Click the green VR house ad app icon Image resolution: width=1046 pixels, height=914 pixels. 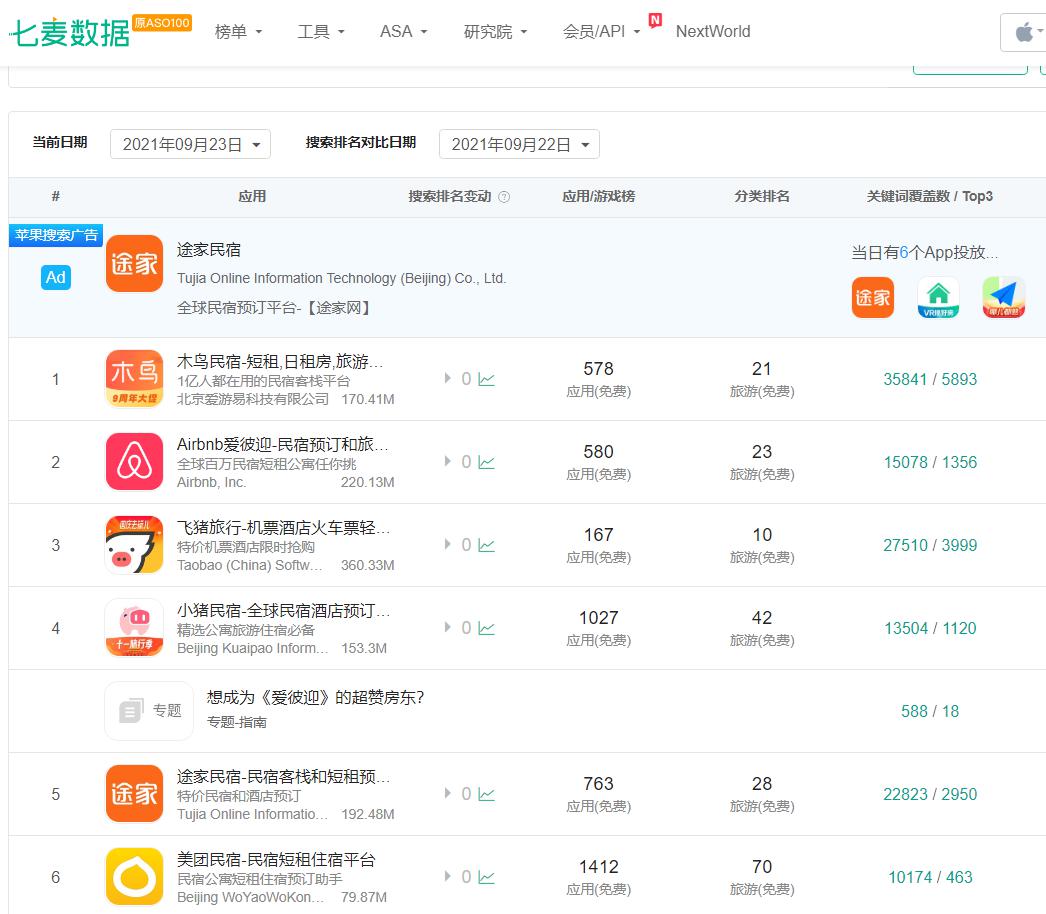pyautogui.click(x=938, y=298)
